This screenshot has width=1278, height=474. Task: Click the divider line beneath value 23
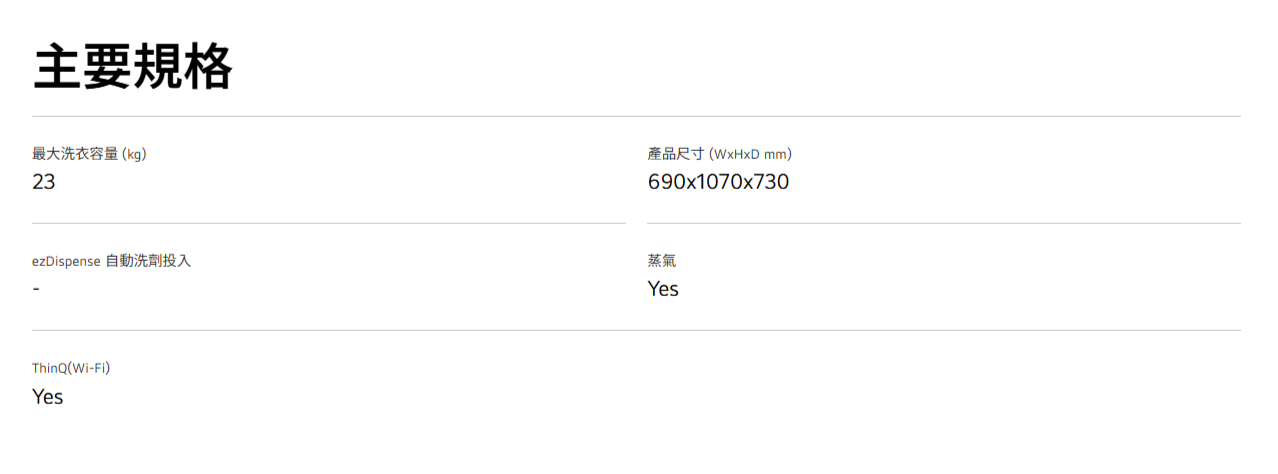328,223
